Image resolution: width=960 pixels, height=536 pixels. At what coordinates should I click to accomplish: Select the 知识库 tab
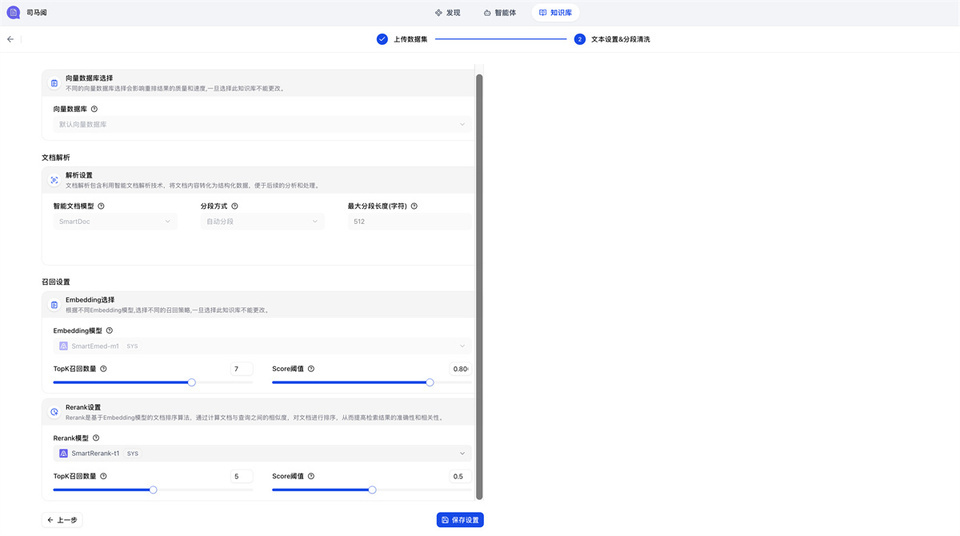click(x=555, y=13)
